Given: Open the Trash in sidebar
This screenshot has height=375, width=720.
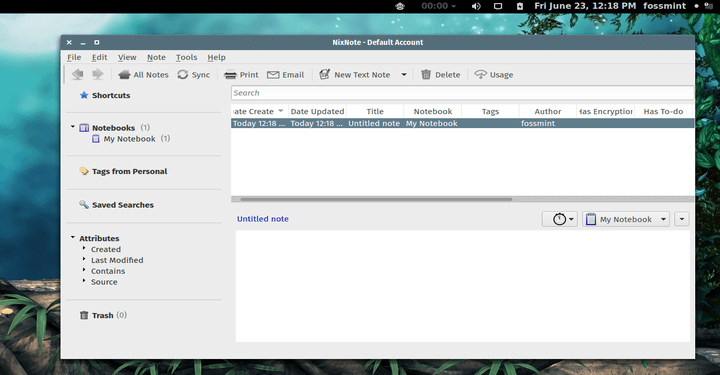Looking at the screenshot, I should (102, 315).
